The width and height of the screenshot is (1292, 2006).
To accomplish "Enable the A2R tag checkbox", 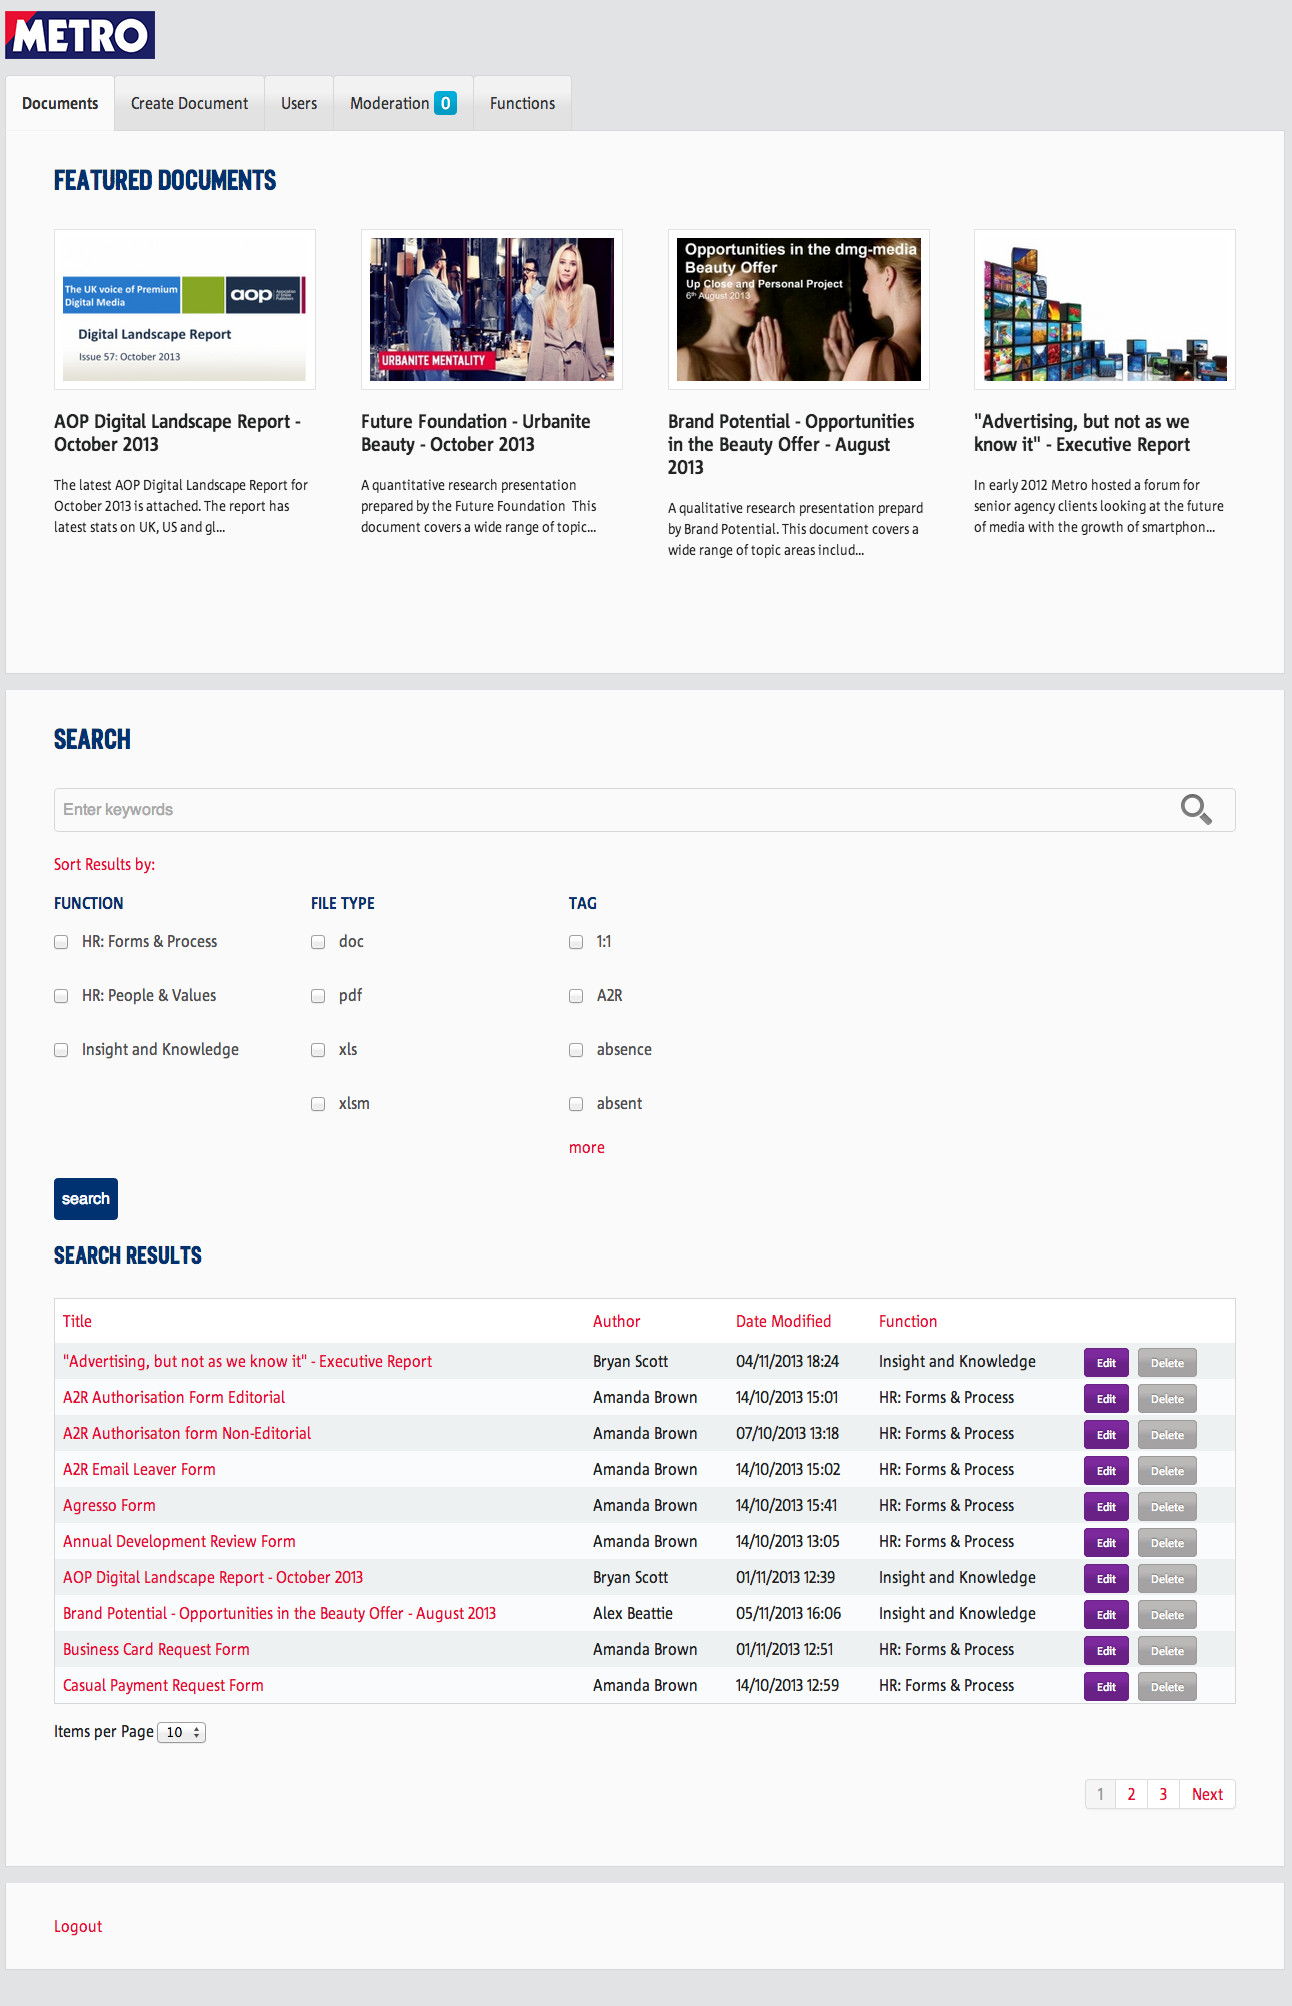I will coord(576,996).
